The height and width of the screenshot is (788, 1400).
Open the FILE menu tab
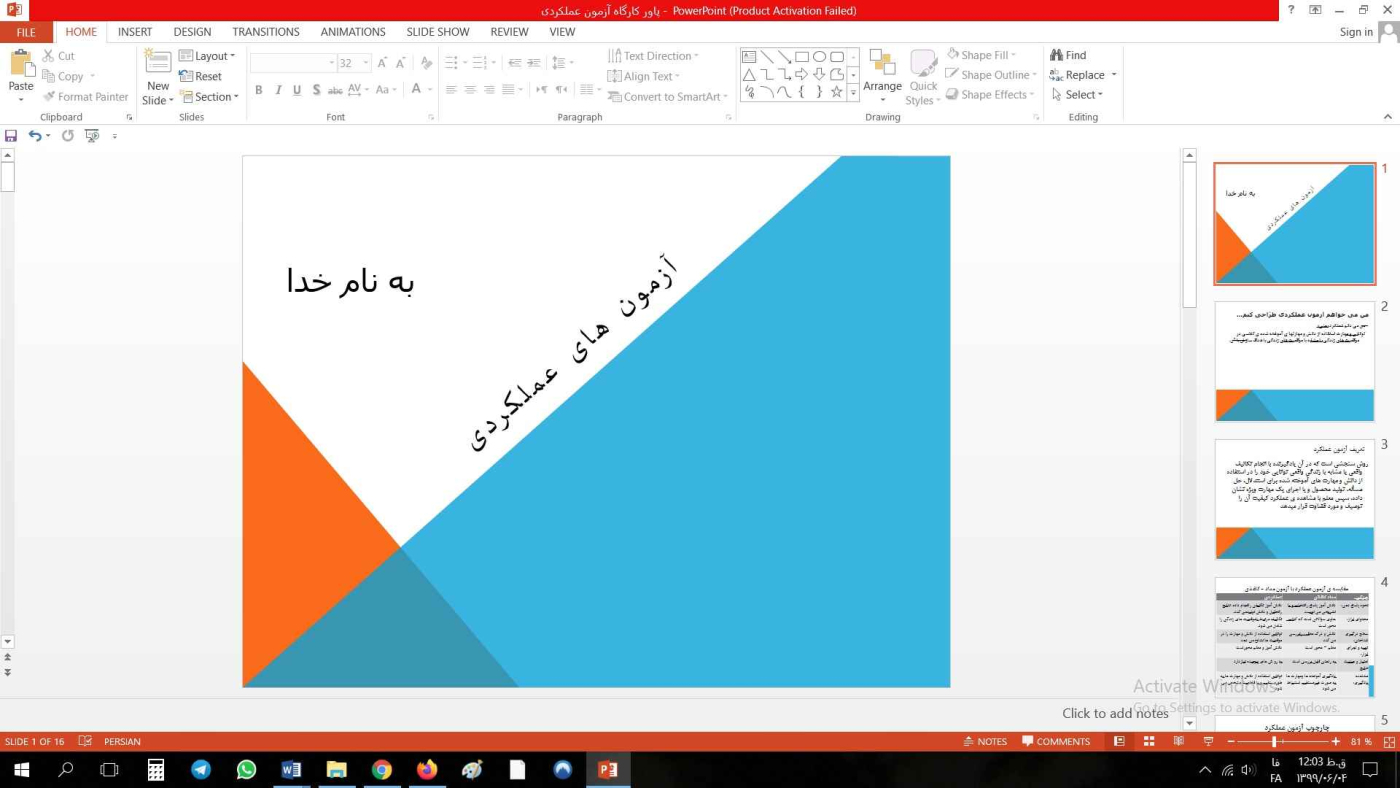[x=26, y=32]
